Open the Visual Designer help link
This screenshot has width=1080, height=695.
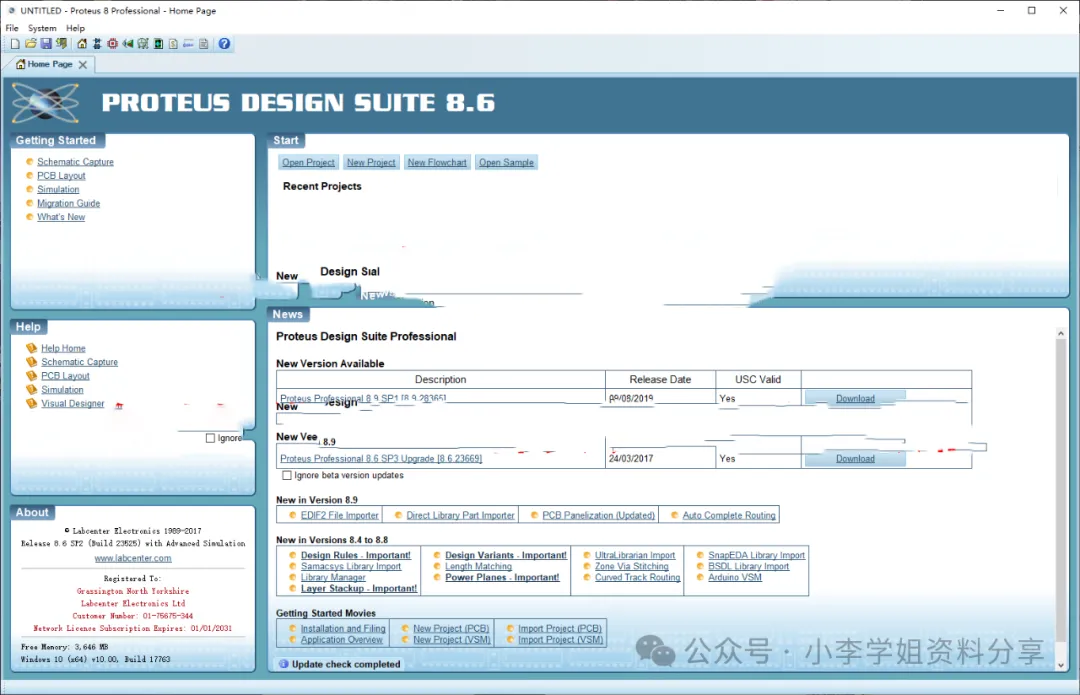pyautogui.click(x=72, y=404)
